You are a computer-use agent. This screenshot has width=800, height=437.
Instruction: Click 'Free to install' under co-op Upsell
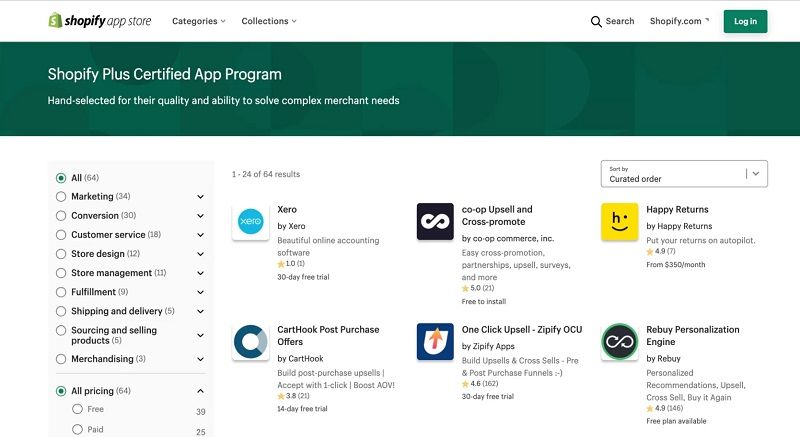tap(484, 302)
